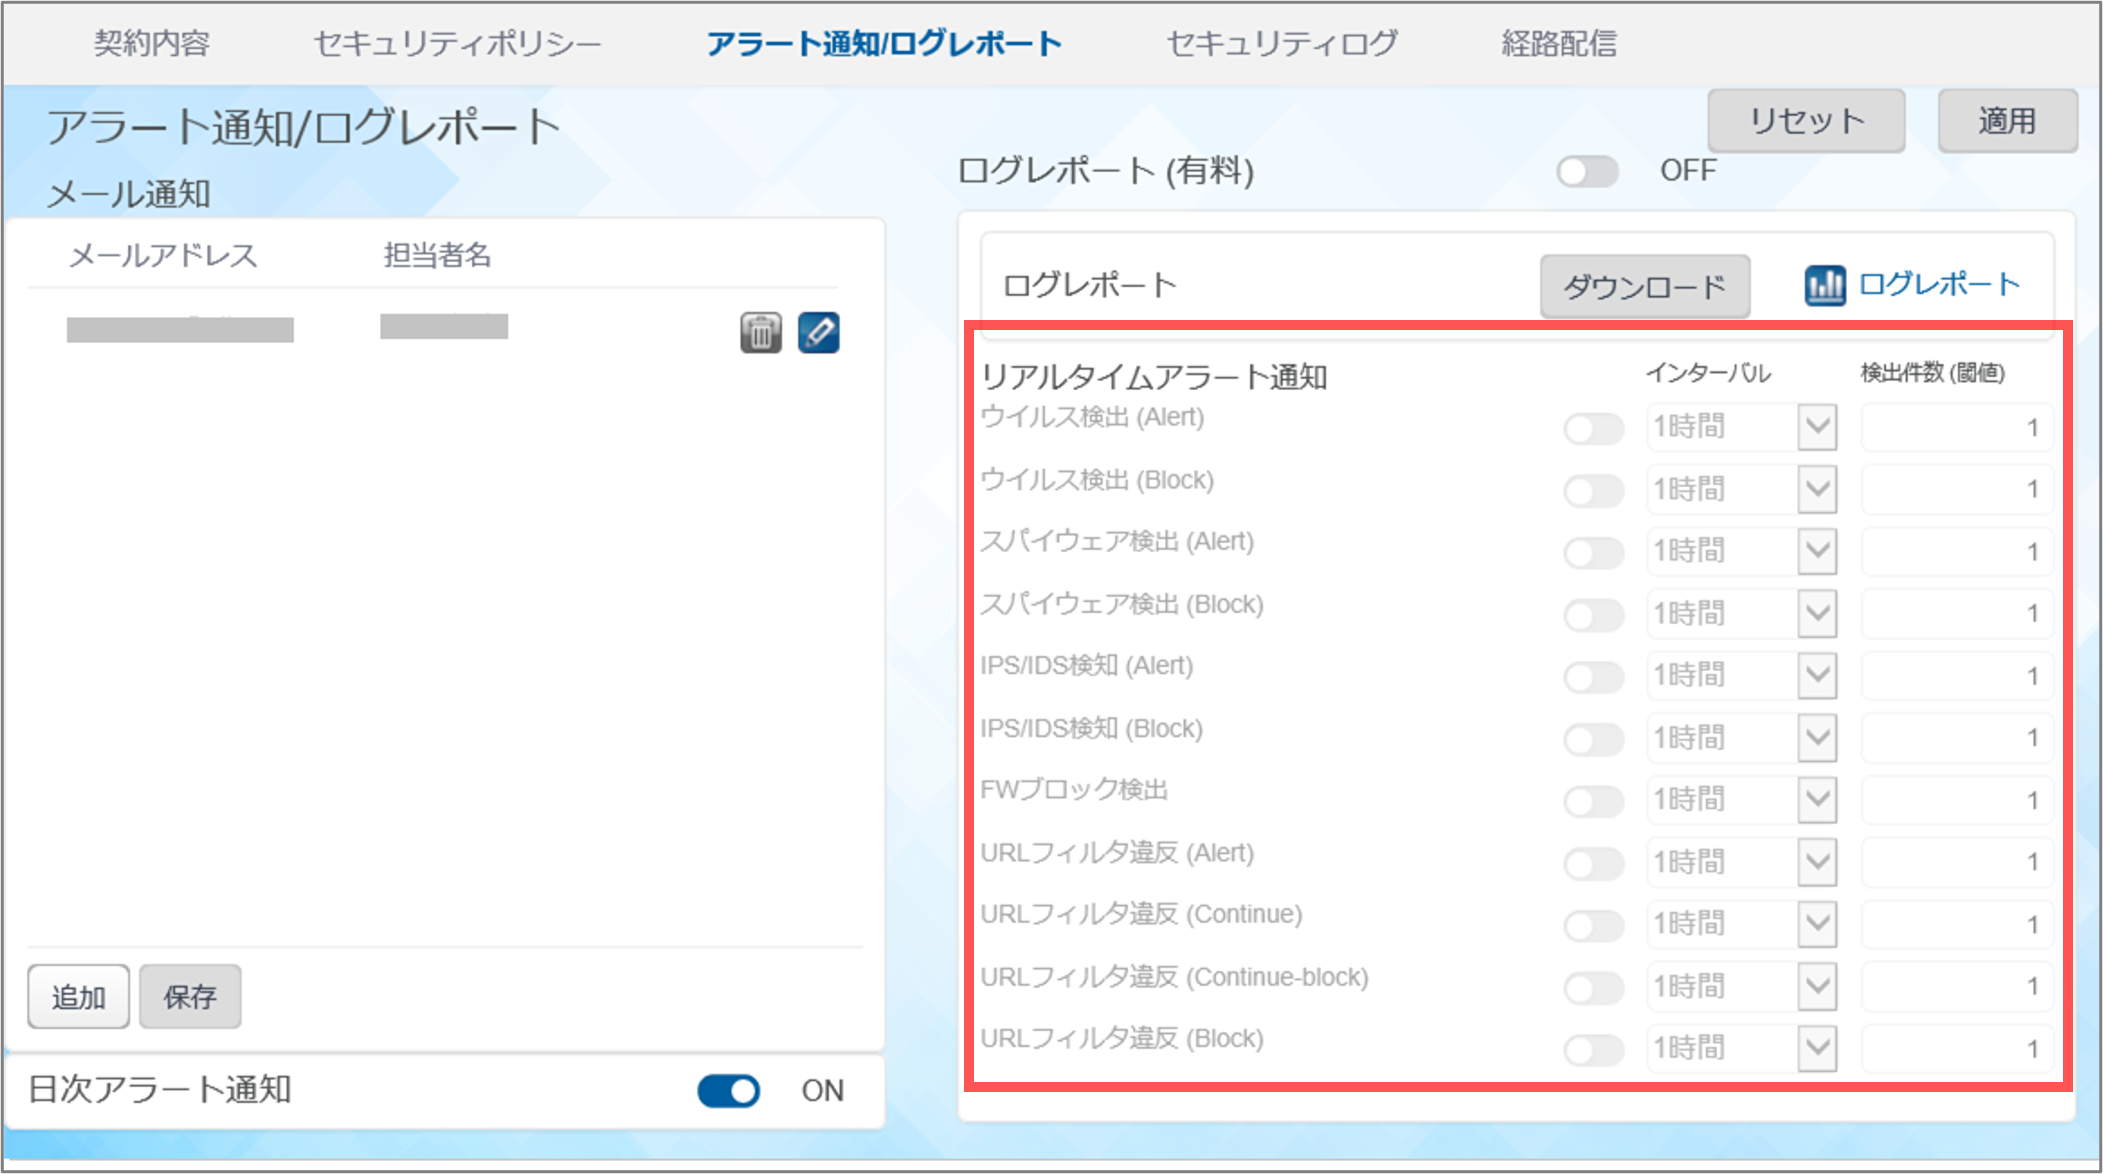2103x1174 pixels.
Task: Click the ダウンロード button
Action: click(x=1644, y=287)
